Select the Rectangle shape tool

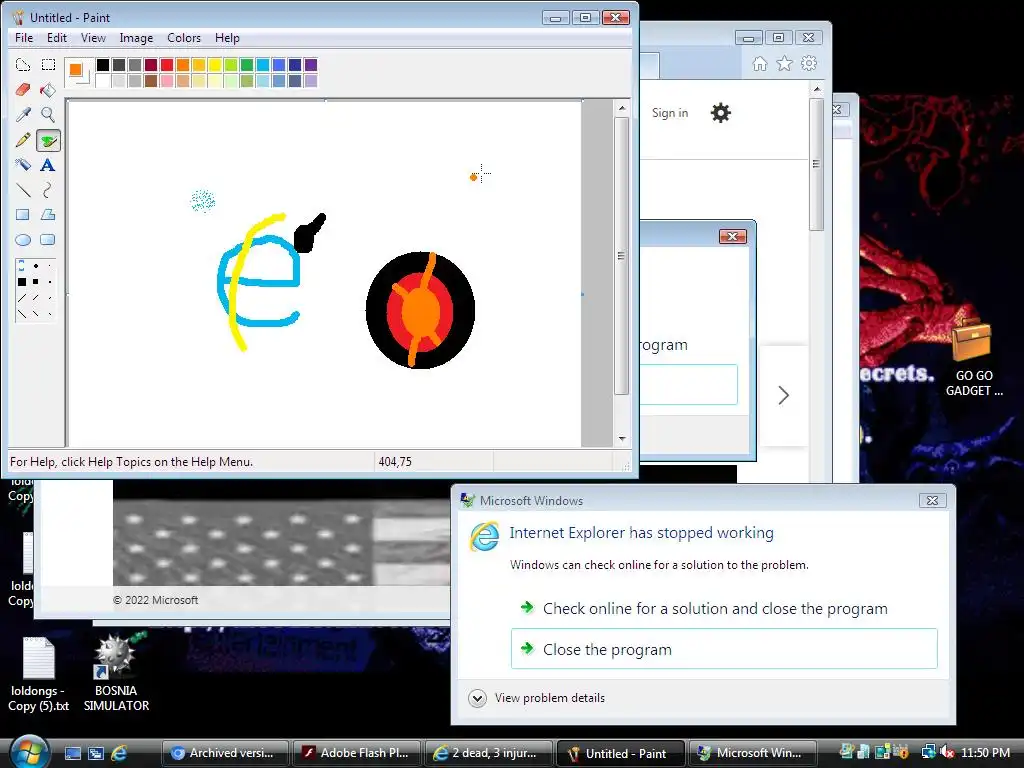(23, 215)
